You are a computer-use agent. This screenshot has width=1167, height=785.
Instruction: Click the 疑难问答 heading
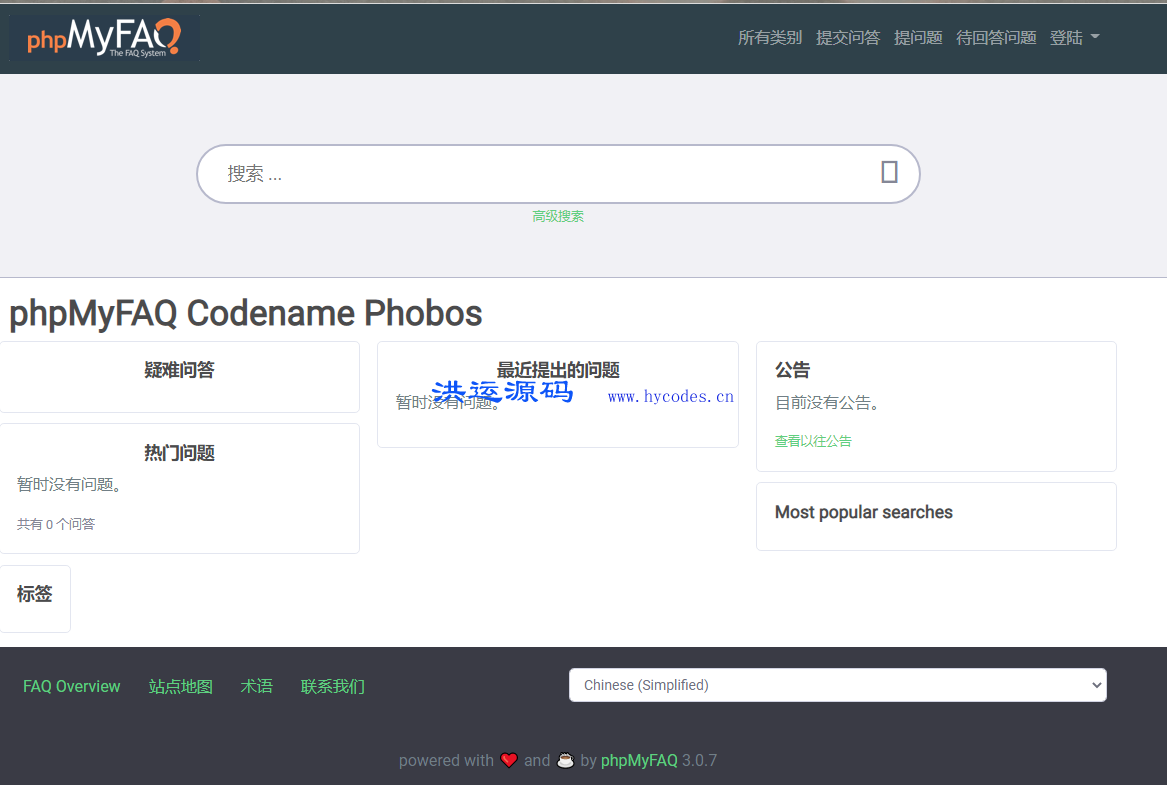tap(179, 370)
